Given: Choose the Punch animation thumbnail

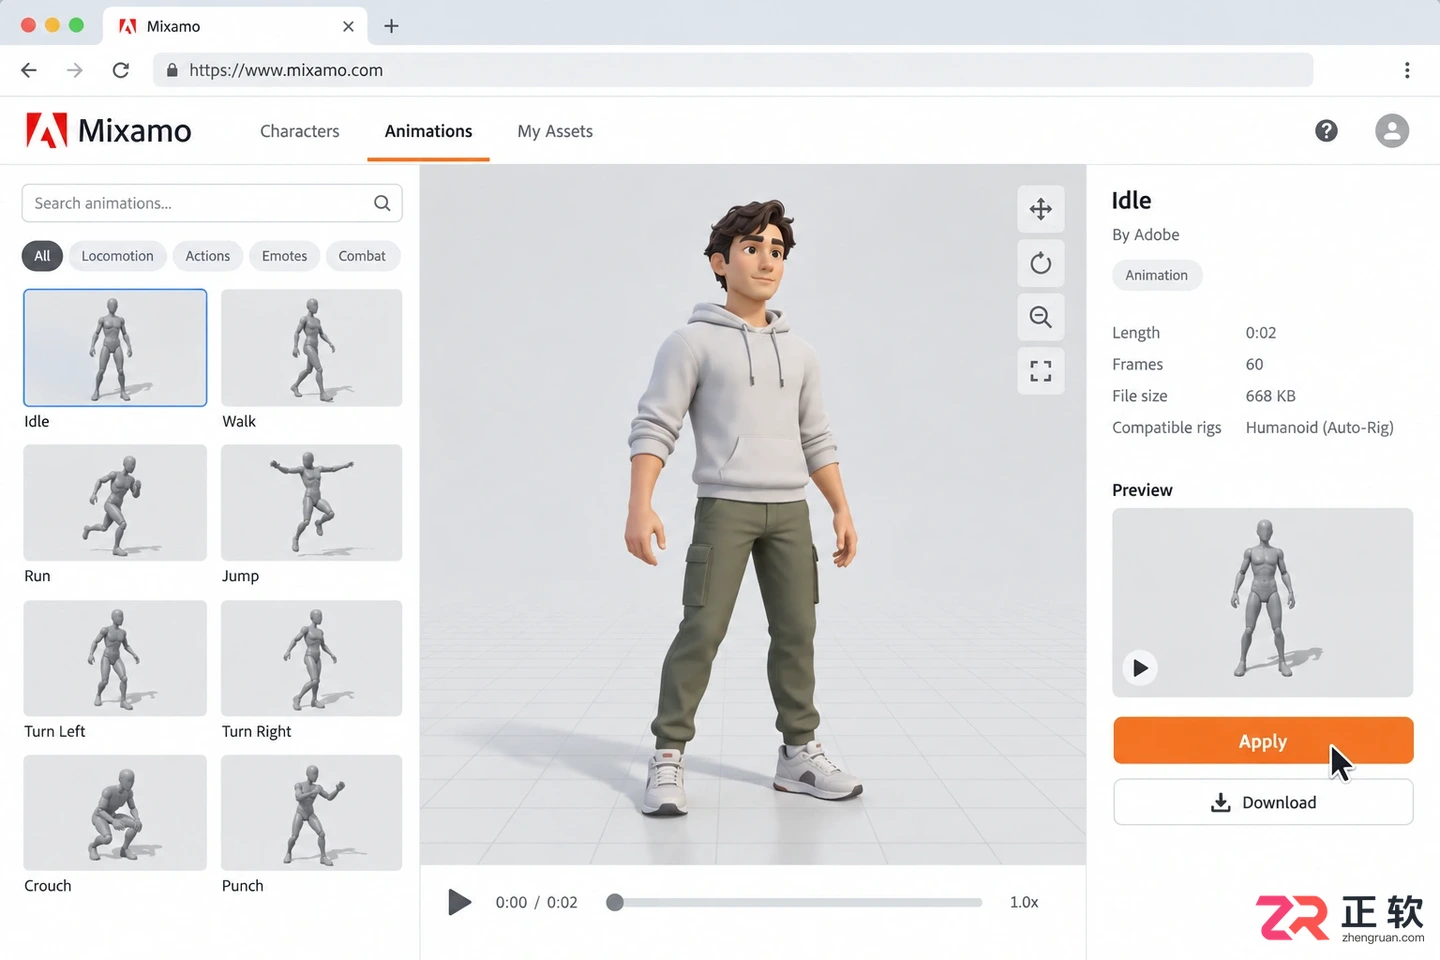Looking at the screenshot, I should tap(312, 813).
